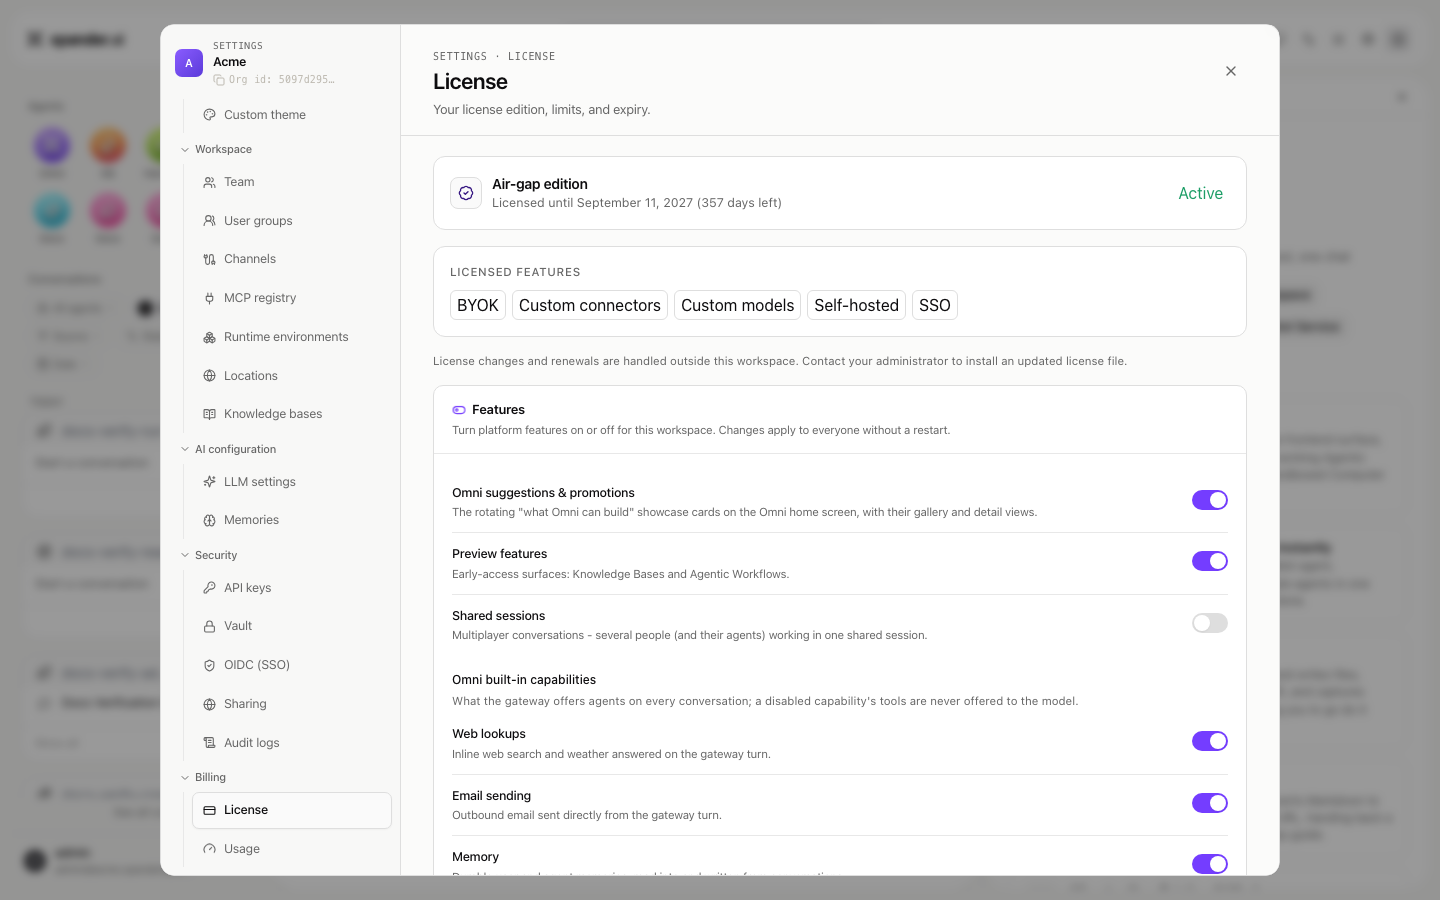Enable the Shared sessions toggle

pyautogui.click(x=1209, y=623)
